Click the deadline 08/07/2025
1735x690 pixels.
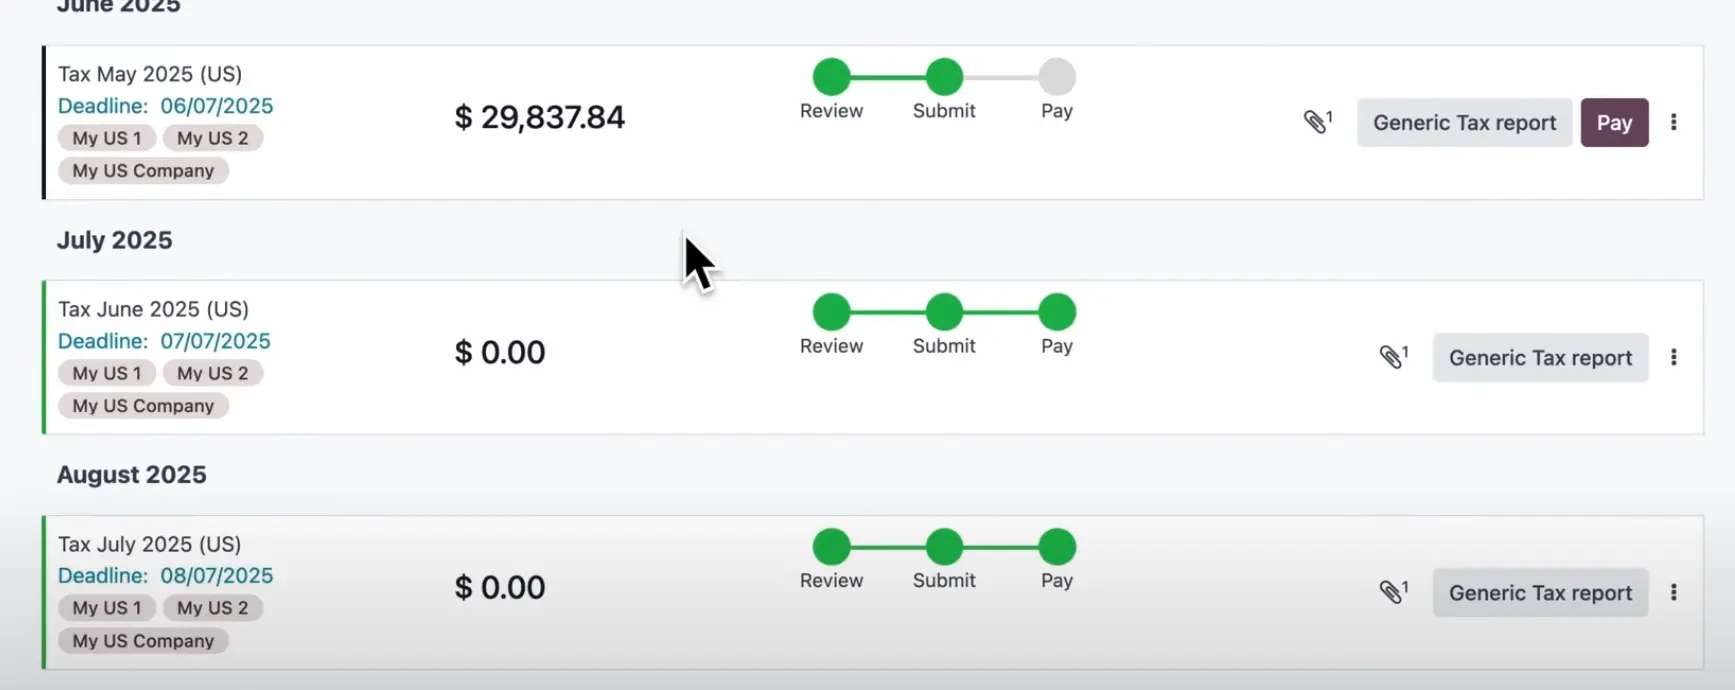pos(217,576)
